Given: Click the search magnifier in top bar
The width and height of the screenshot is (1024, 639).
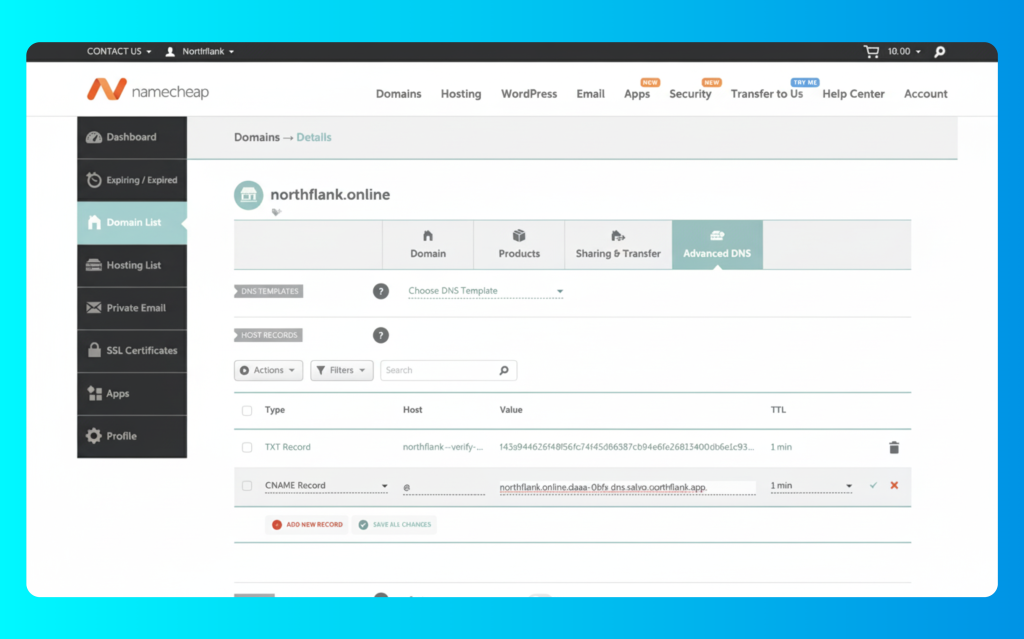Looking at the screenshot, I should coord(939,51).
